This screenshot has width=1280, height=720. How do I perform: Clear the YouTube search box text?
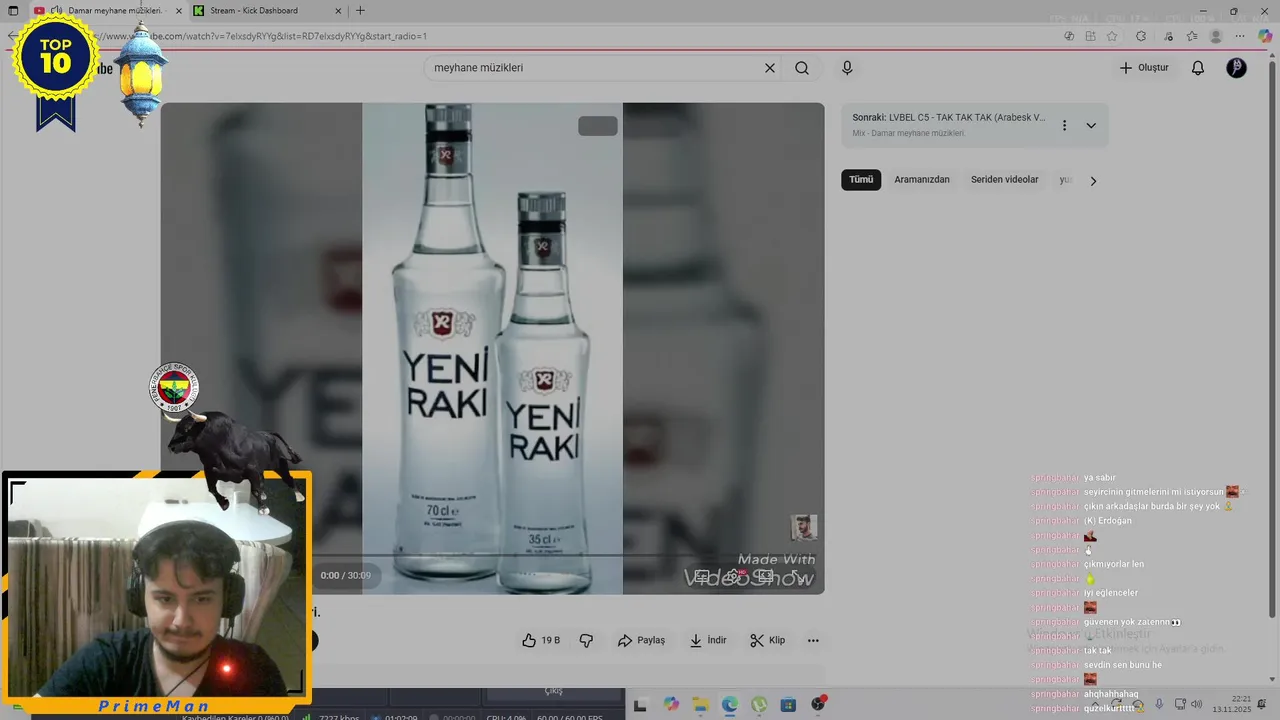point(769,68)
